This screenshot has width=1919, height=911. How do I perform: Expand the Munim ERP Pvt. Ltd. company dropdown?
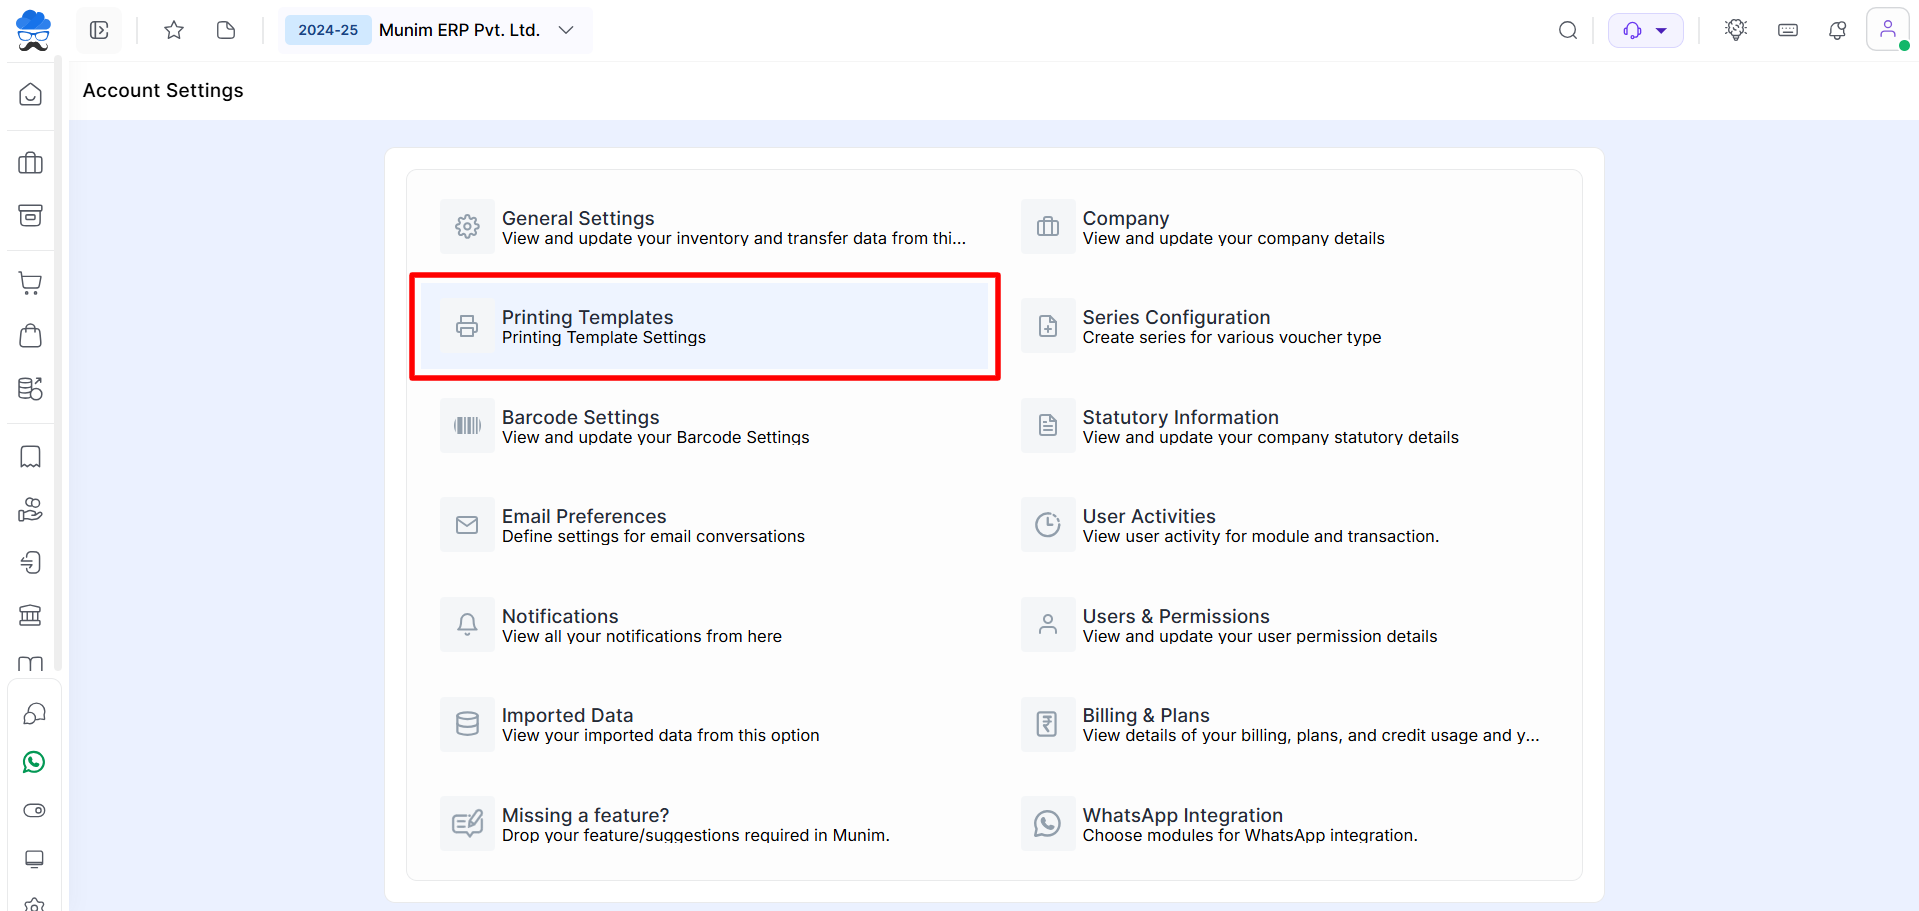[566, 30]
